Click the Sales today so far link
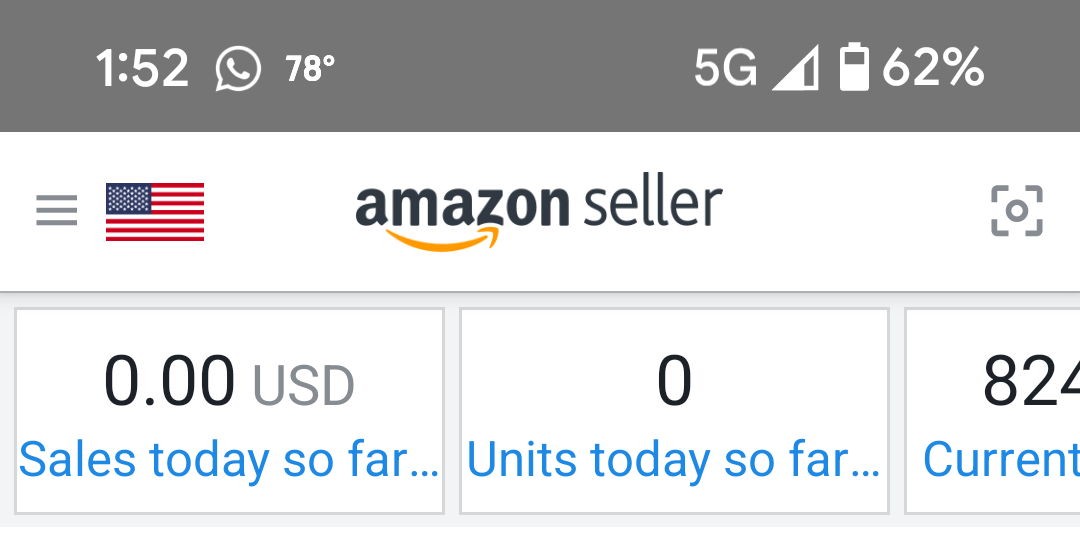 click(229, 459)
